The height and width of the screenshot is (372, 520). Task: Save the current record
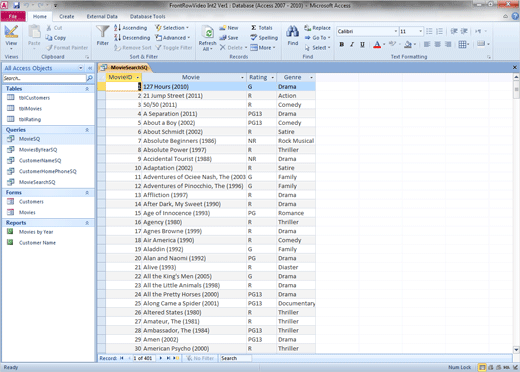click(x=229, y=38)
